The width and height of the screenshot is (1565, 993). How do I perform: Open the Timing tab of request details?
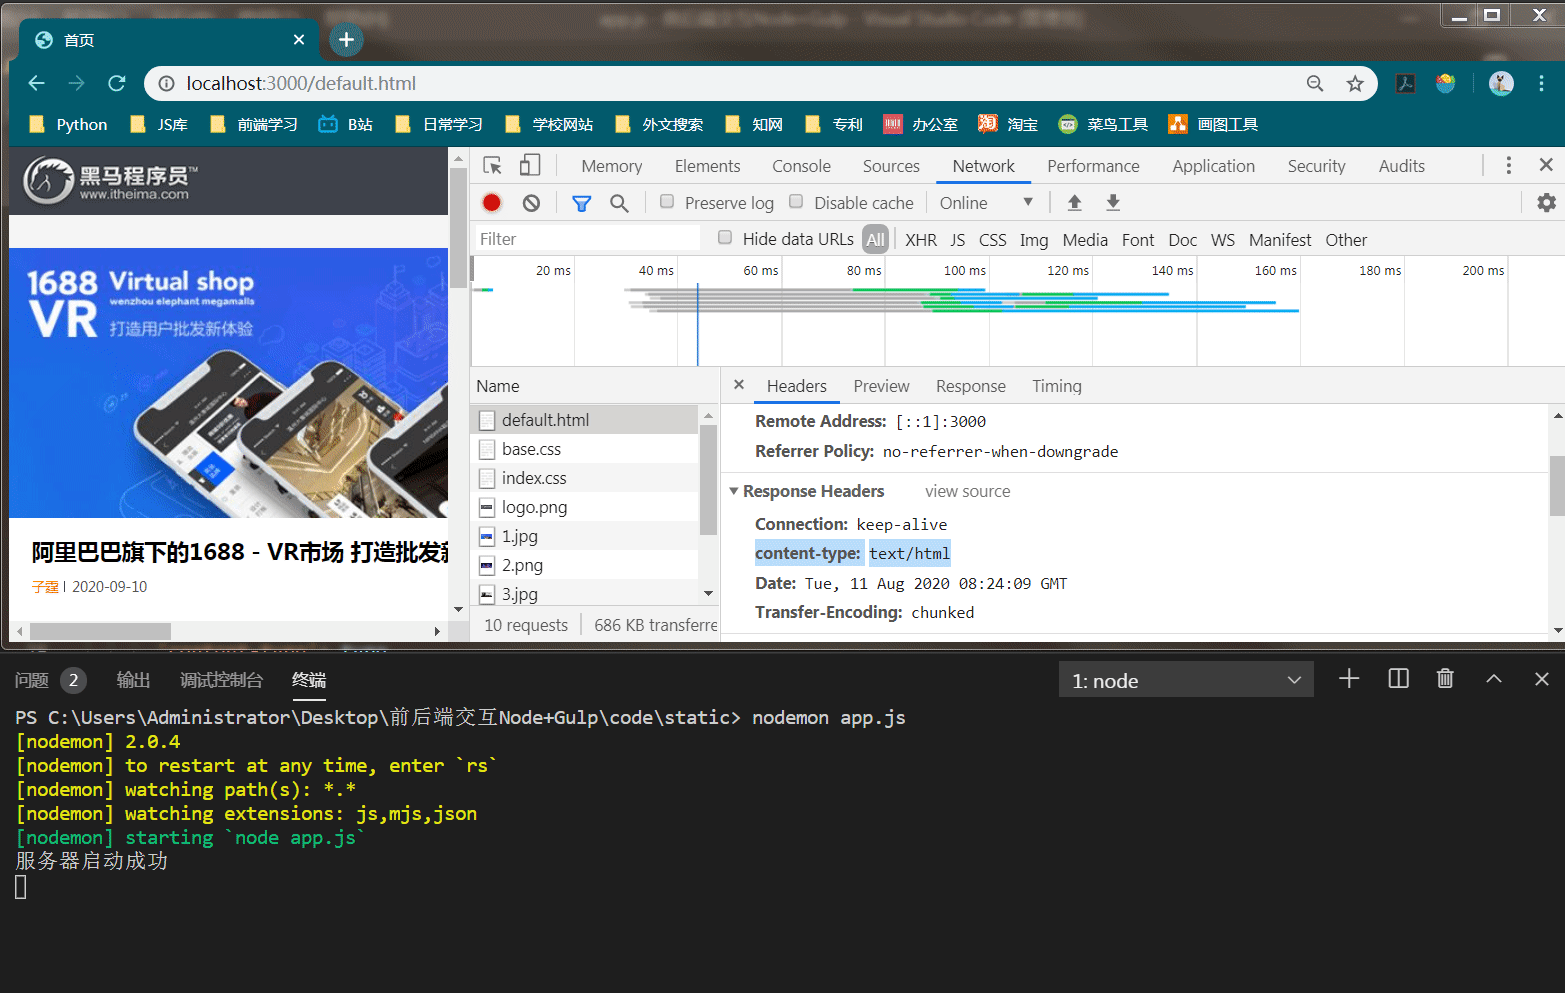[x=1056, y=386]
